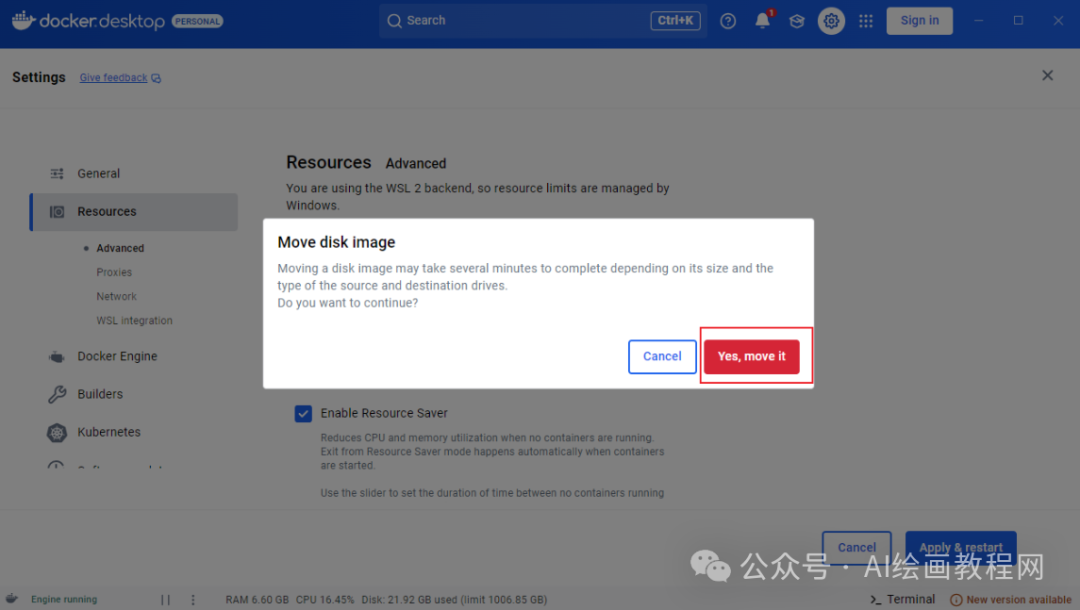Click the Give feedback external link icon

tap(156, 78)
